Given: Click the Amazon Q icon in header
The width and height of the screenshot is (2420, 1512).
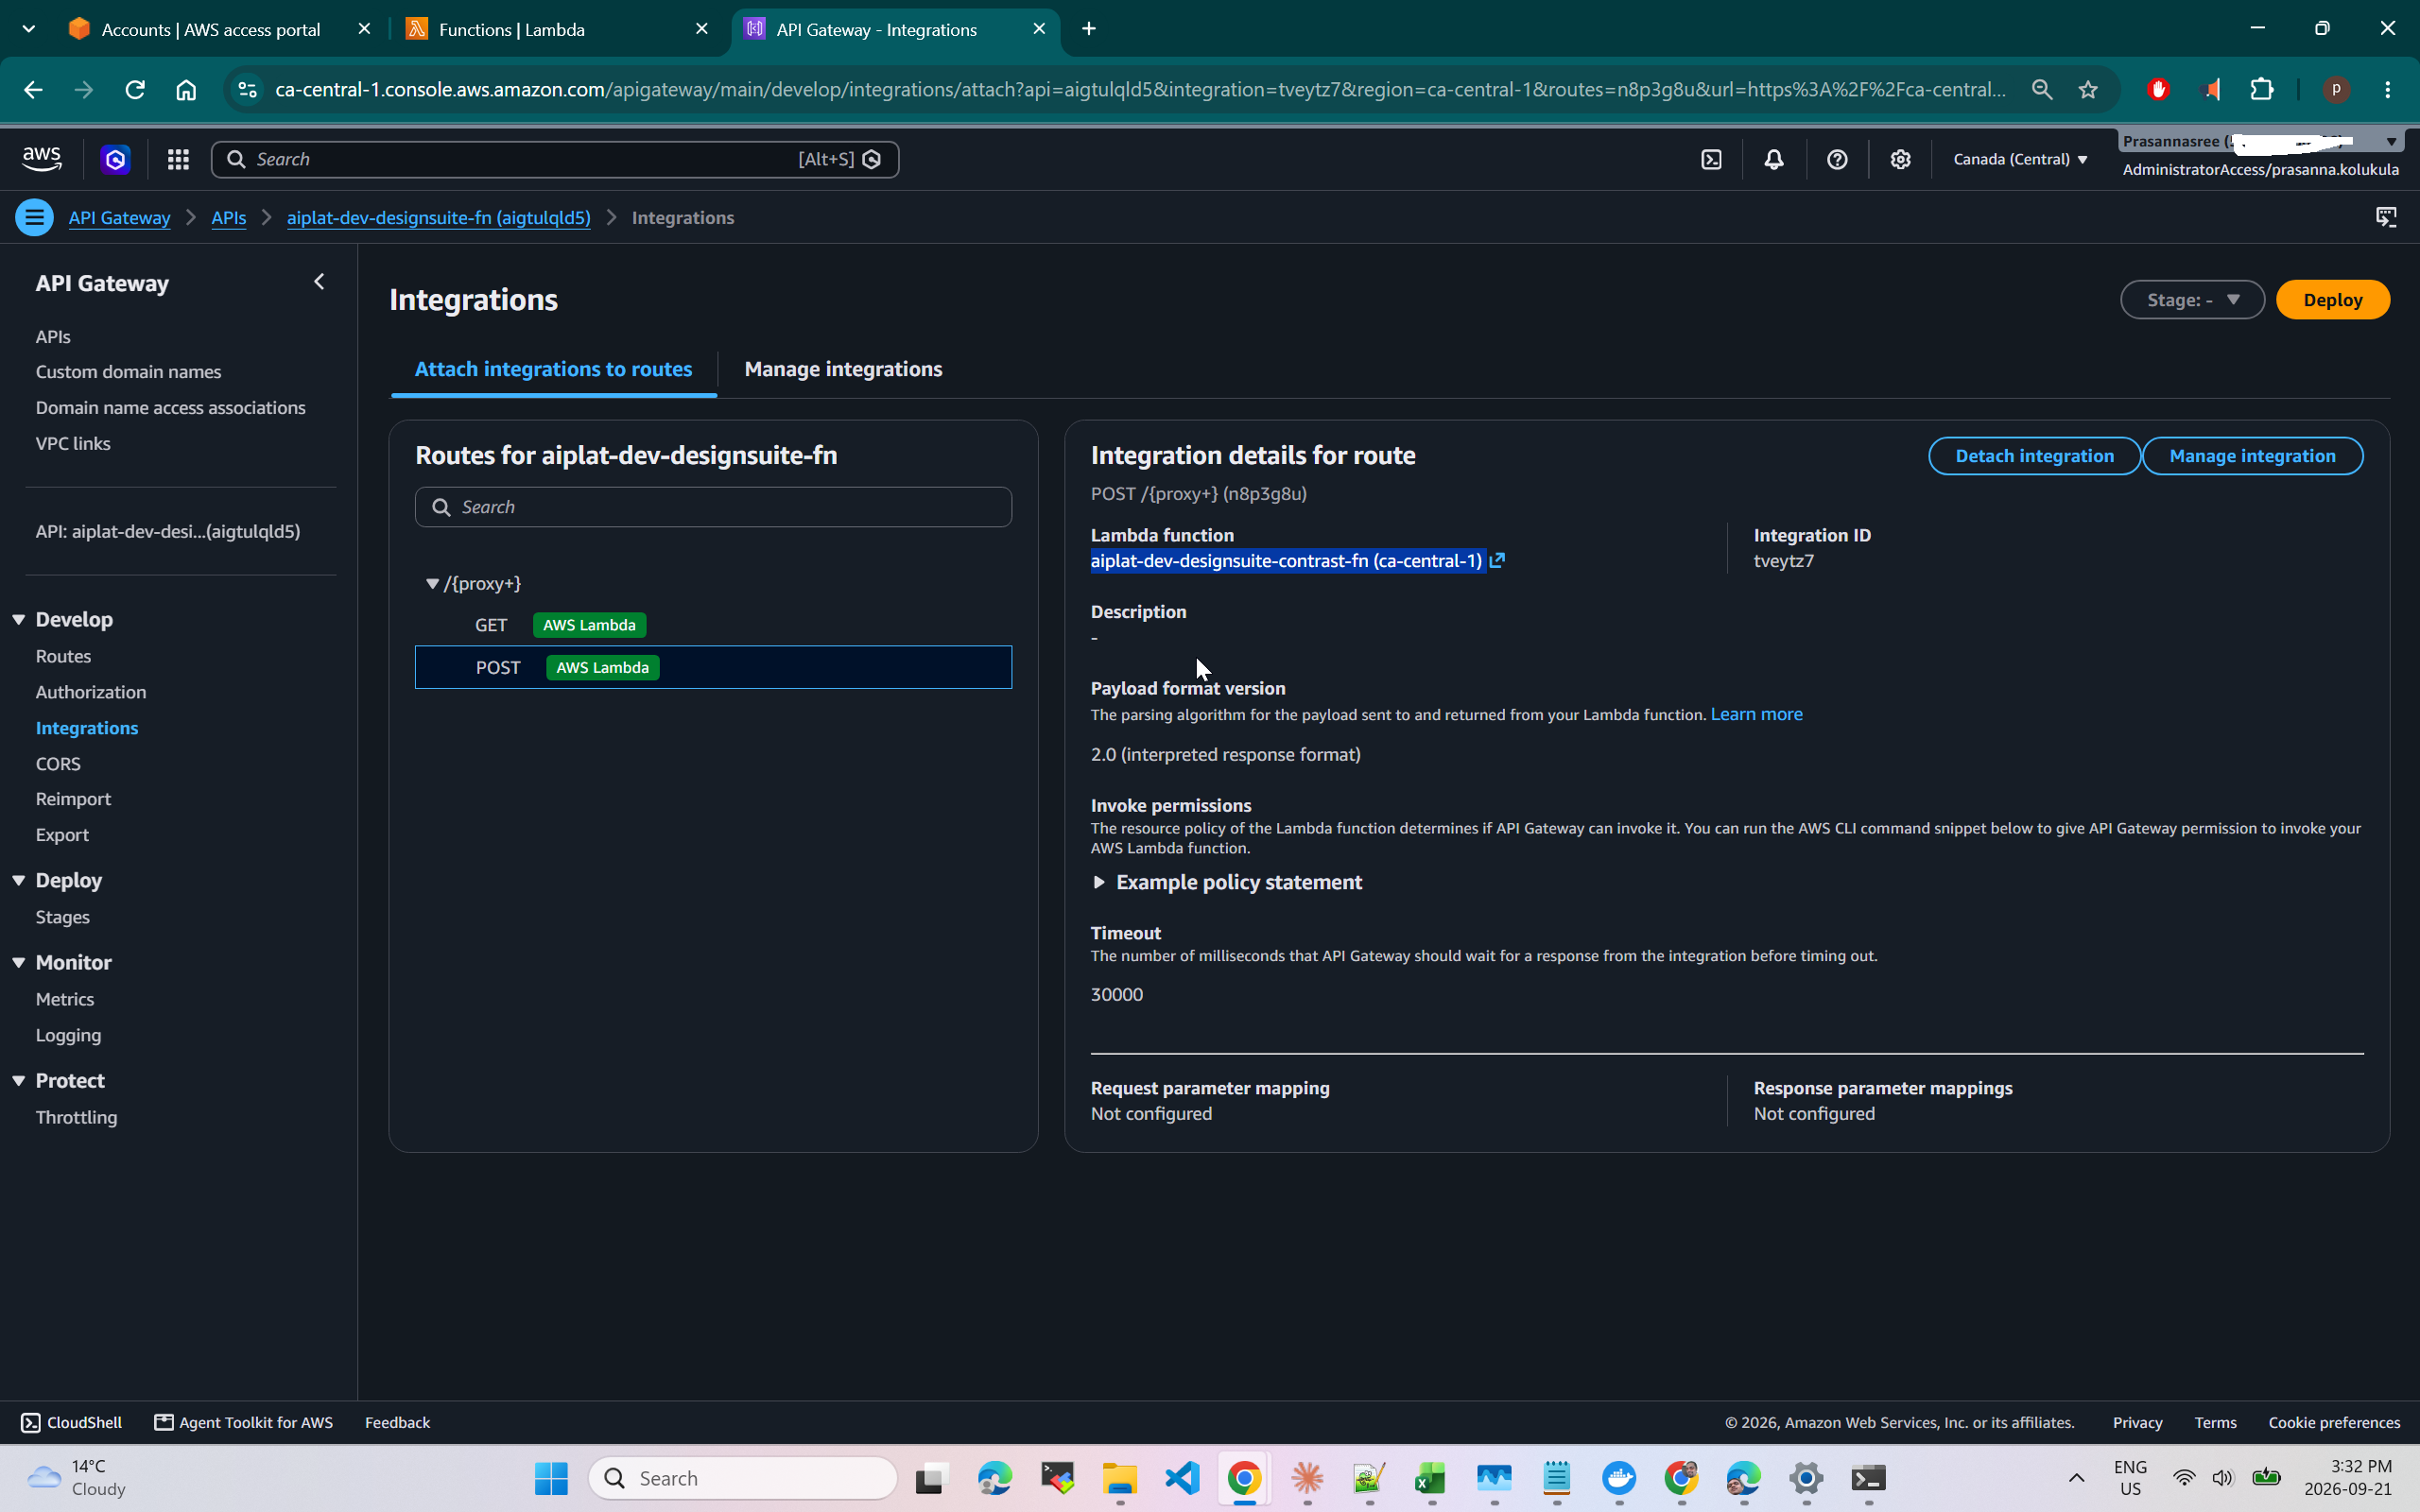Looking at the screenshot, I should click(115, 159).
